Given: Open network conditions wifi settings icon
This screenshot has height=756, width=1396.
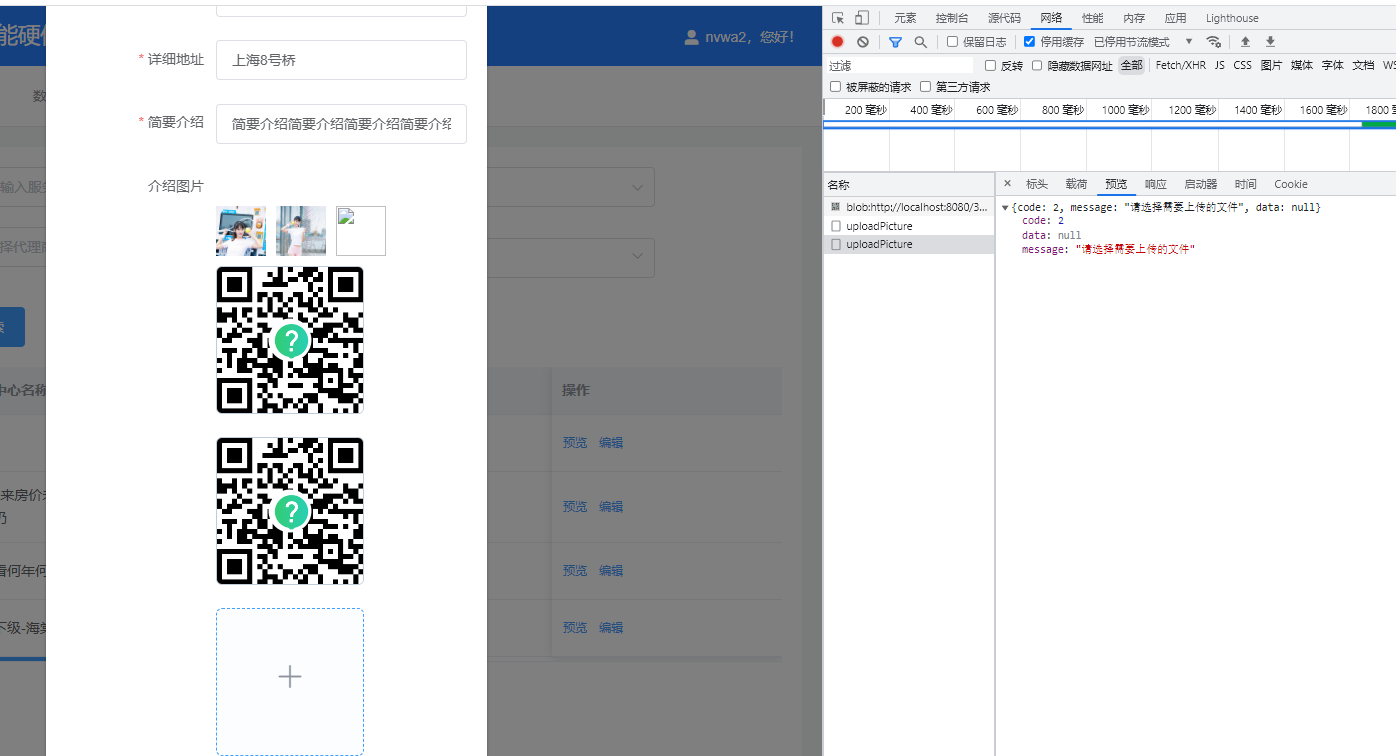Looking at the screenshot, I should [x=1214, y=42].
